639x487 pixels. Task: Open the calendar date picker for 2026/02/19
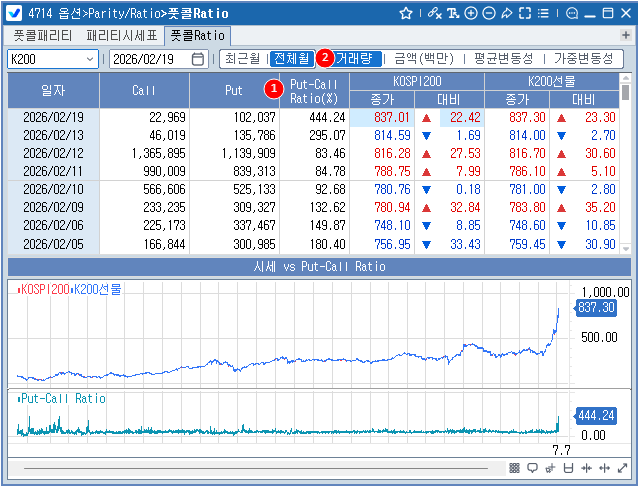(x=197, y=59)
